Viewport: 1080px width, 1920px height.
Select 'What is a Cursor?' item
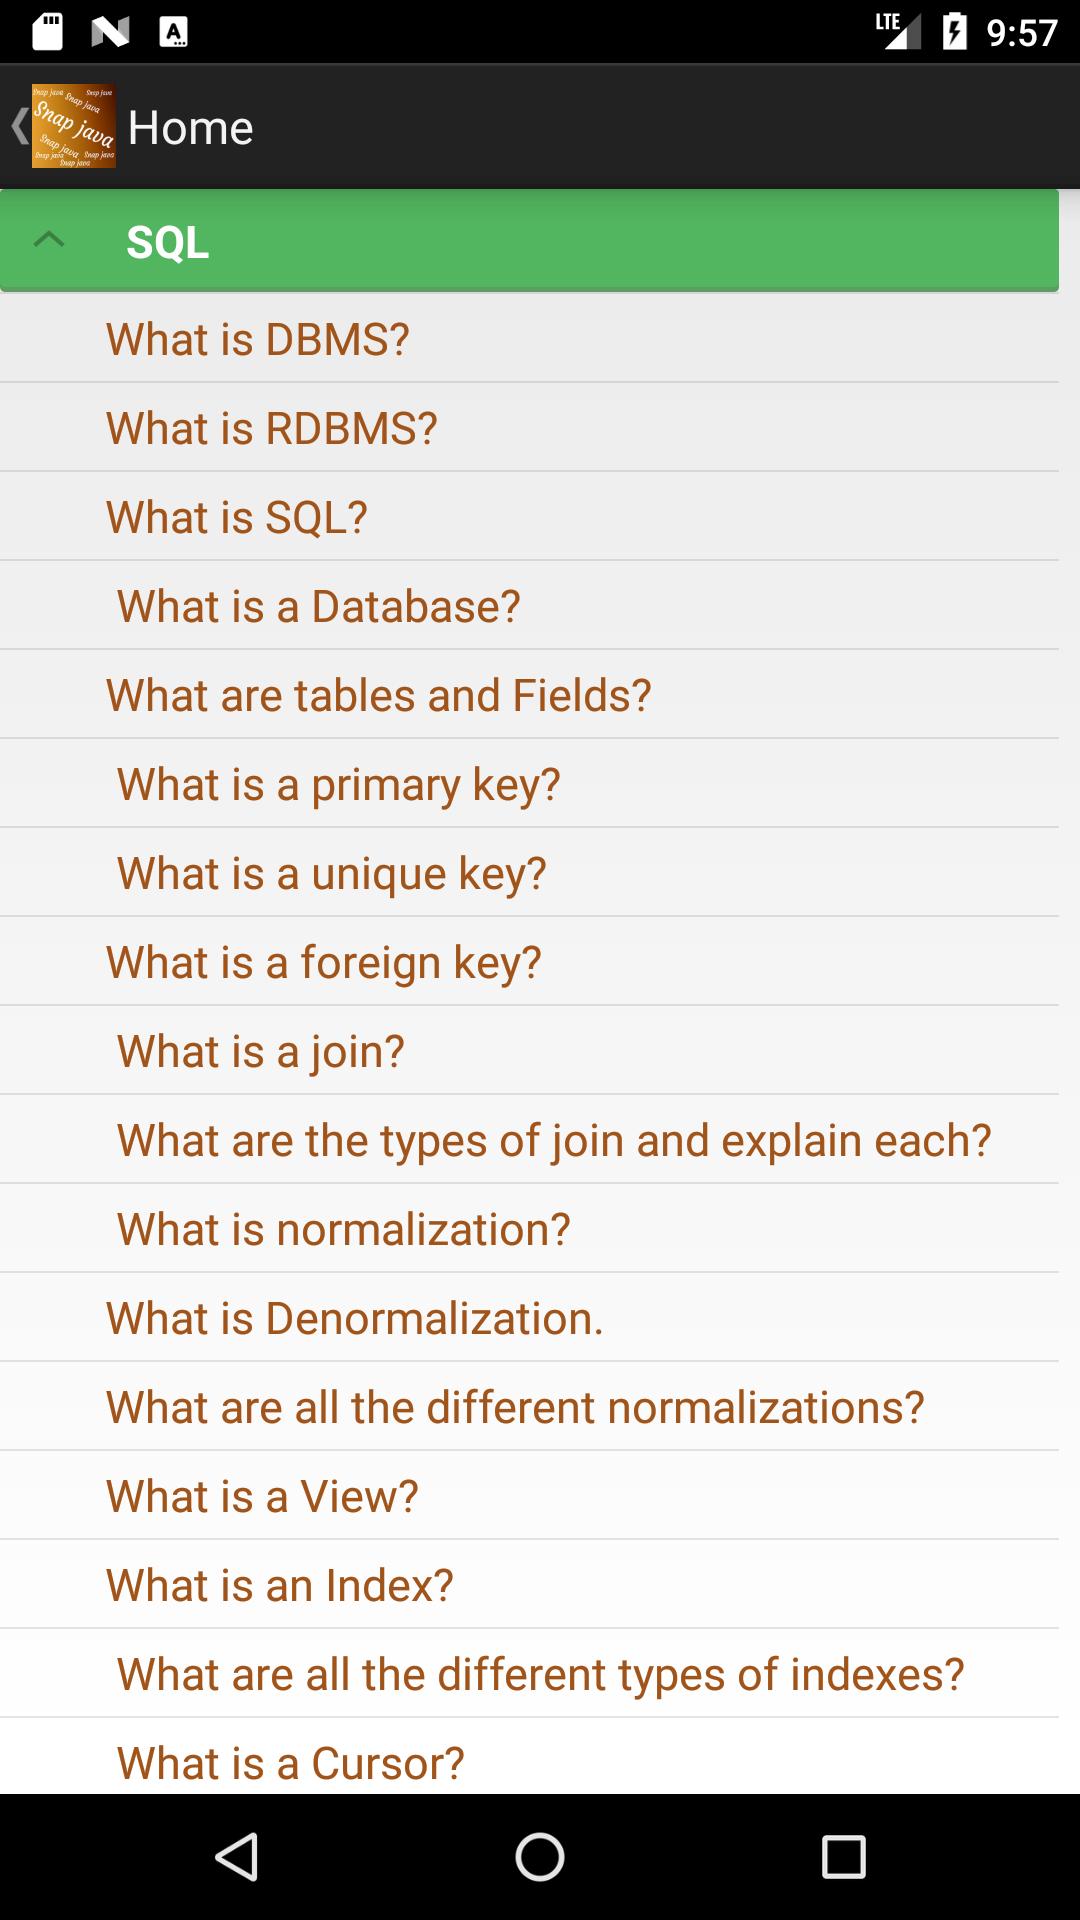529,1756
